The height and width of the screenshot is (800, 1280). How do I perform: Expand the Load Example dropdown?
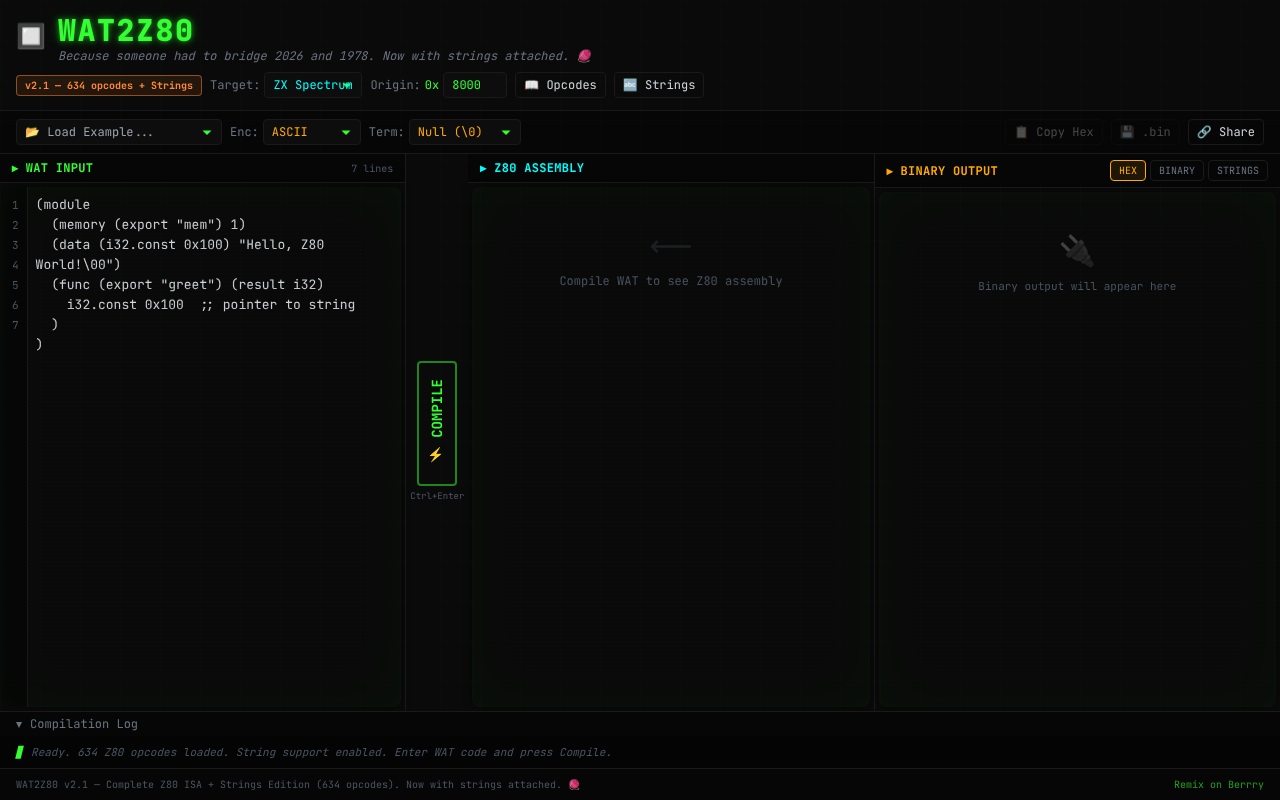click(119, 132)
